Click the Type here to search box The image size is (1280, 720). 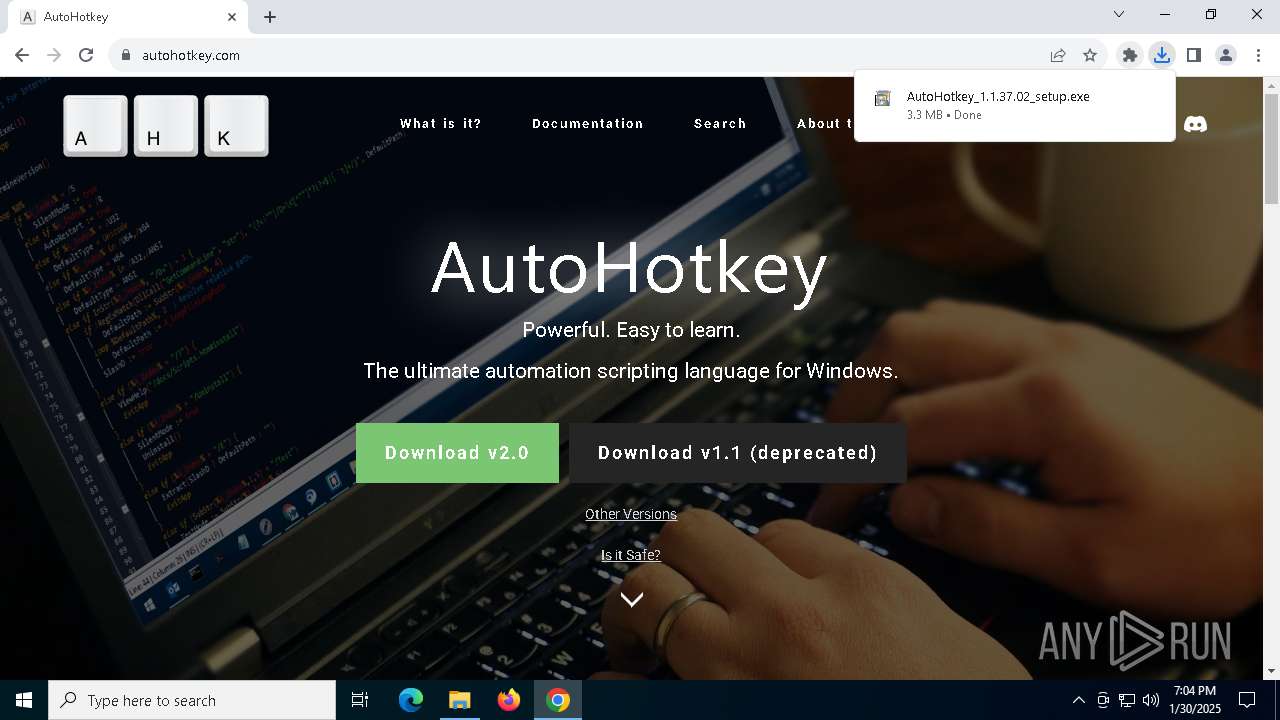pos(192,700)
